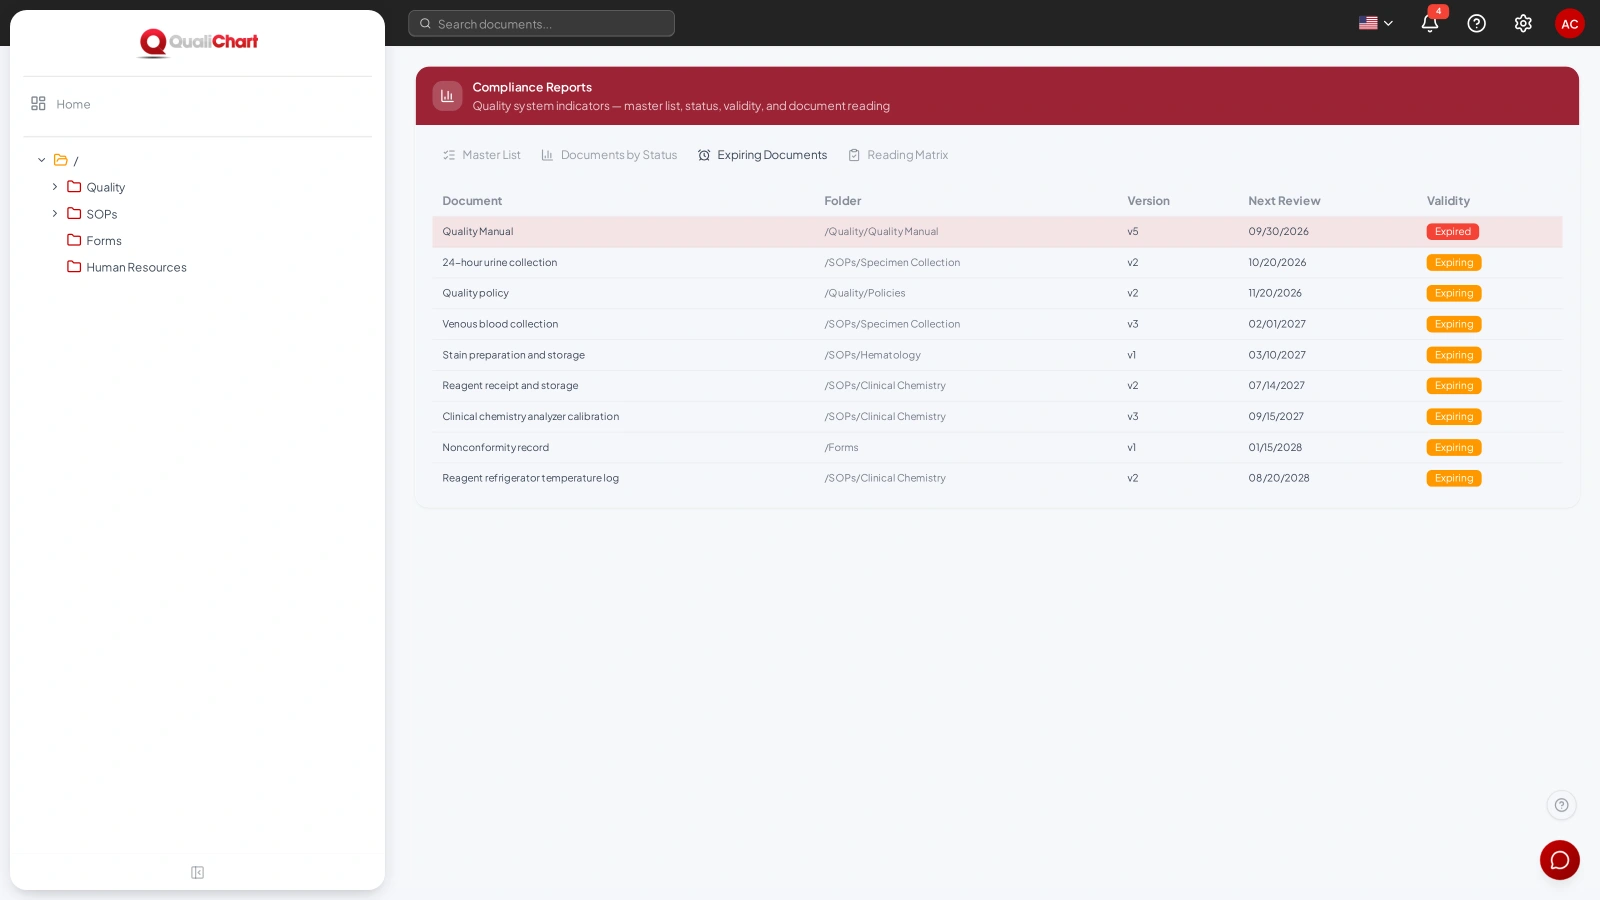Select Expiring Documents tab
Image resolution: width=1600 pixels, height=900 pixels.
coord(762,155)
